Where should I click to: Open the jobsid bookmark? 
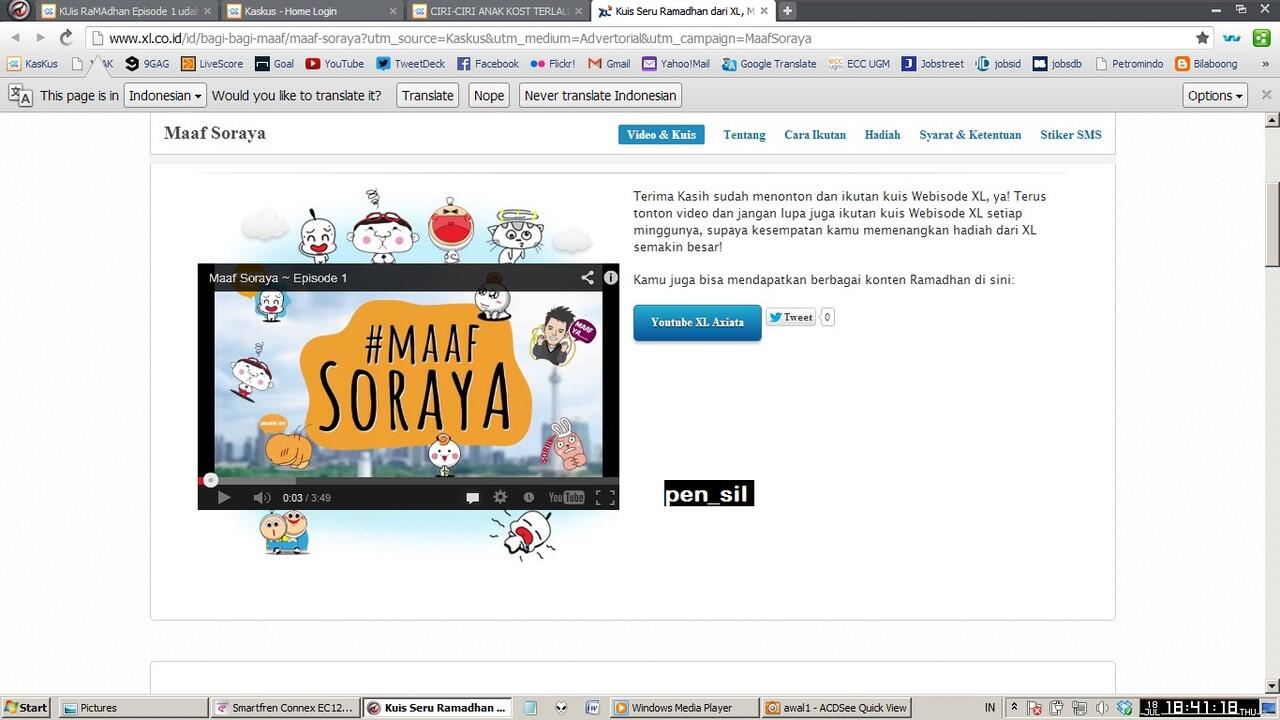[998, 64]
